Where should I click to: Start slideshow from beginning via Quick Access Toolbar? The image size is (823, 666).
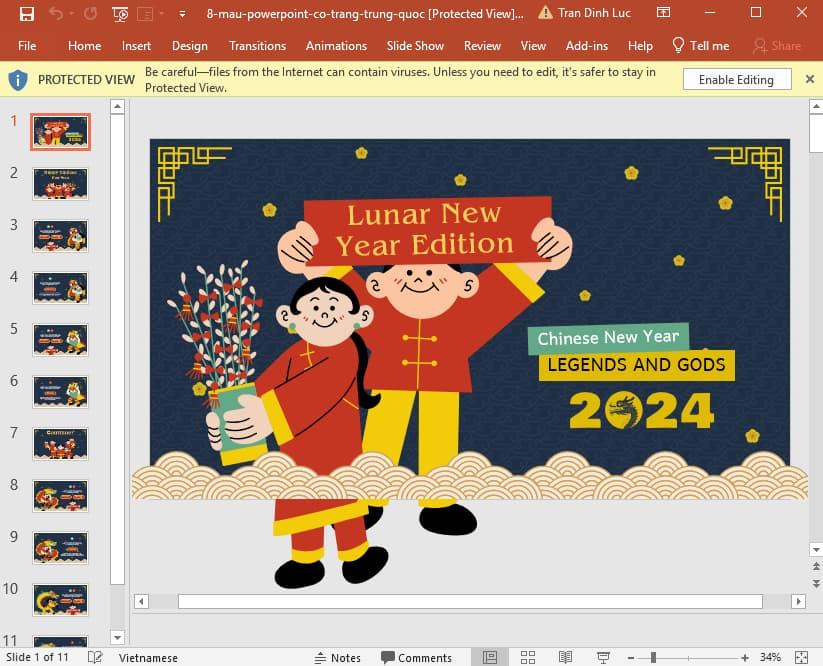[119, 14]
